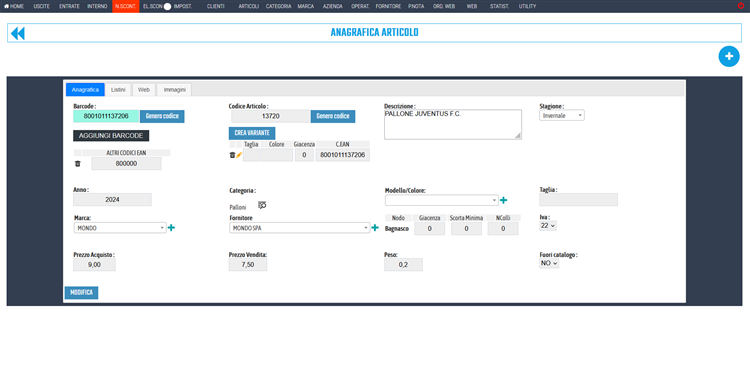Click the red power icon
The height and width of the screenshot is (370, 750).
pyautogui.click(x=741, y=6)
